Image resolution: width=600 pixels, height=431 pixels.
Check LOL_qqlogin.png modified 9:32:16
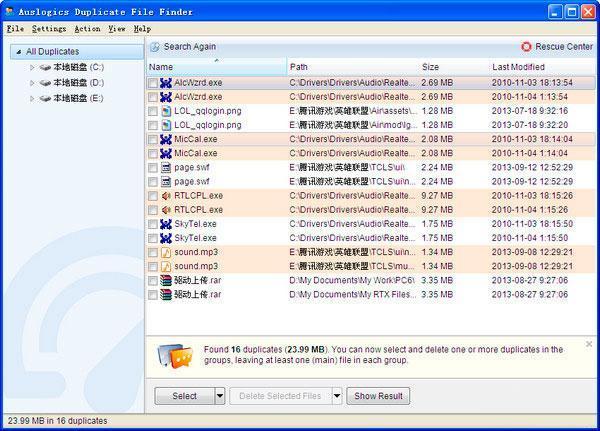tap(153, 111)
